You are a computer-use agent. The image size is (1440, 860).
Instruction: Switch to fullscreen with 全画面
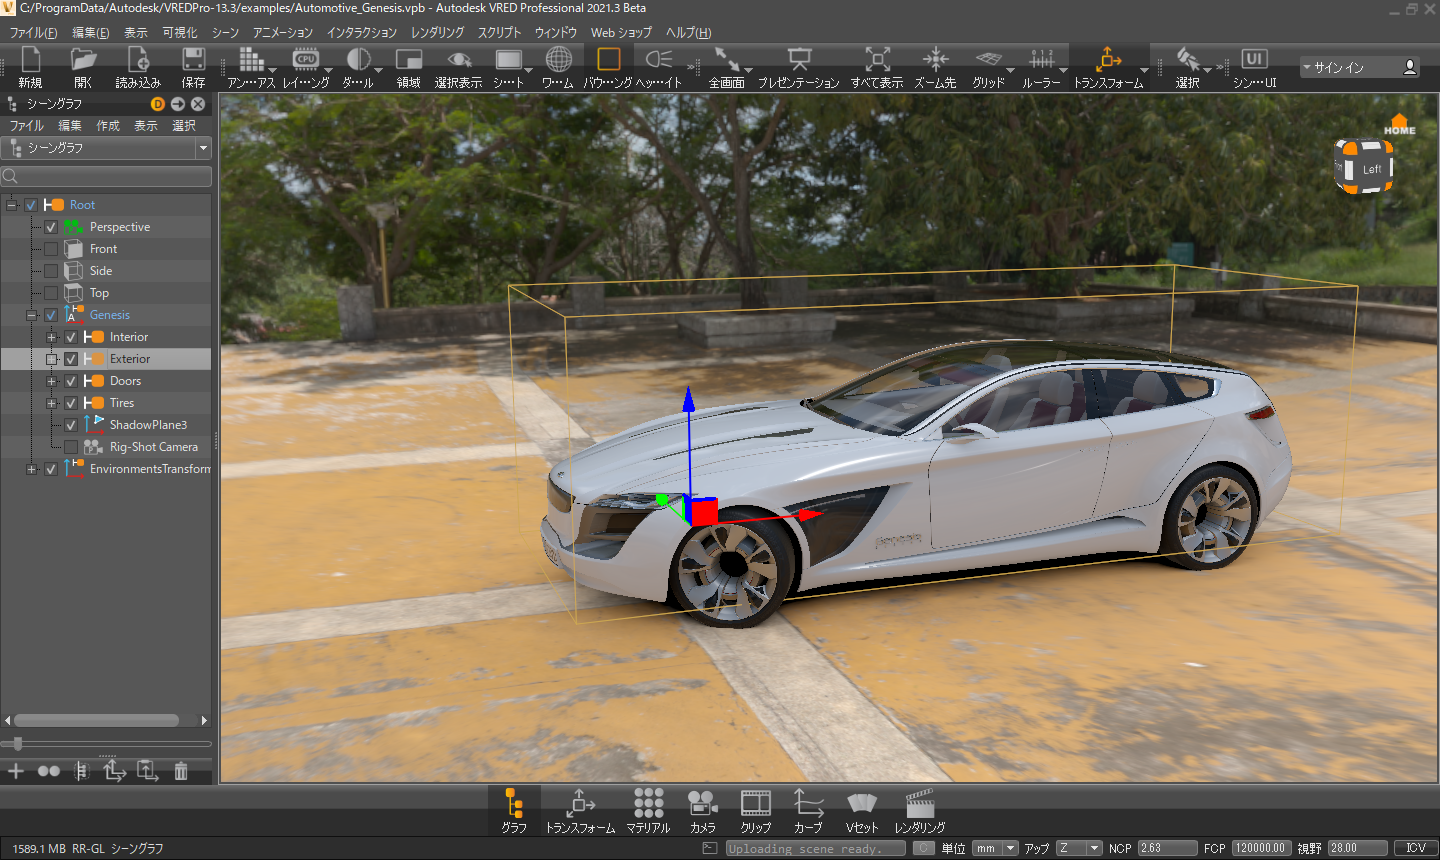[727, 67]
